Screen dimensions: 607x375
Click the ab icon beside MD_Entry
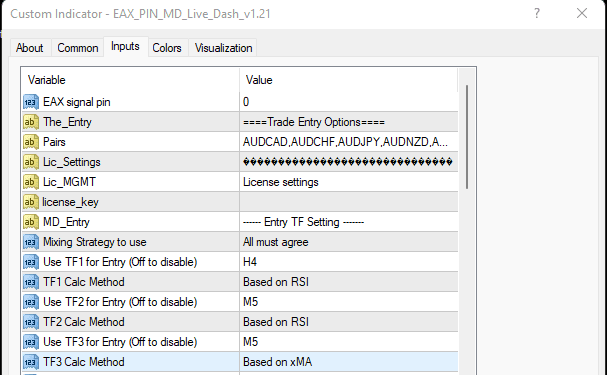31,222
